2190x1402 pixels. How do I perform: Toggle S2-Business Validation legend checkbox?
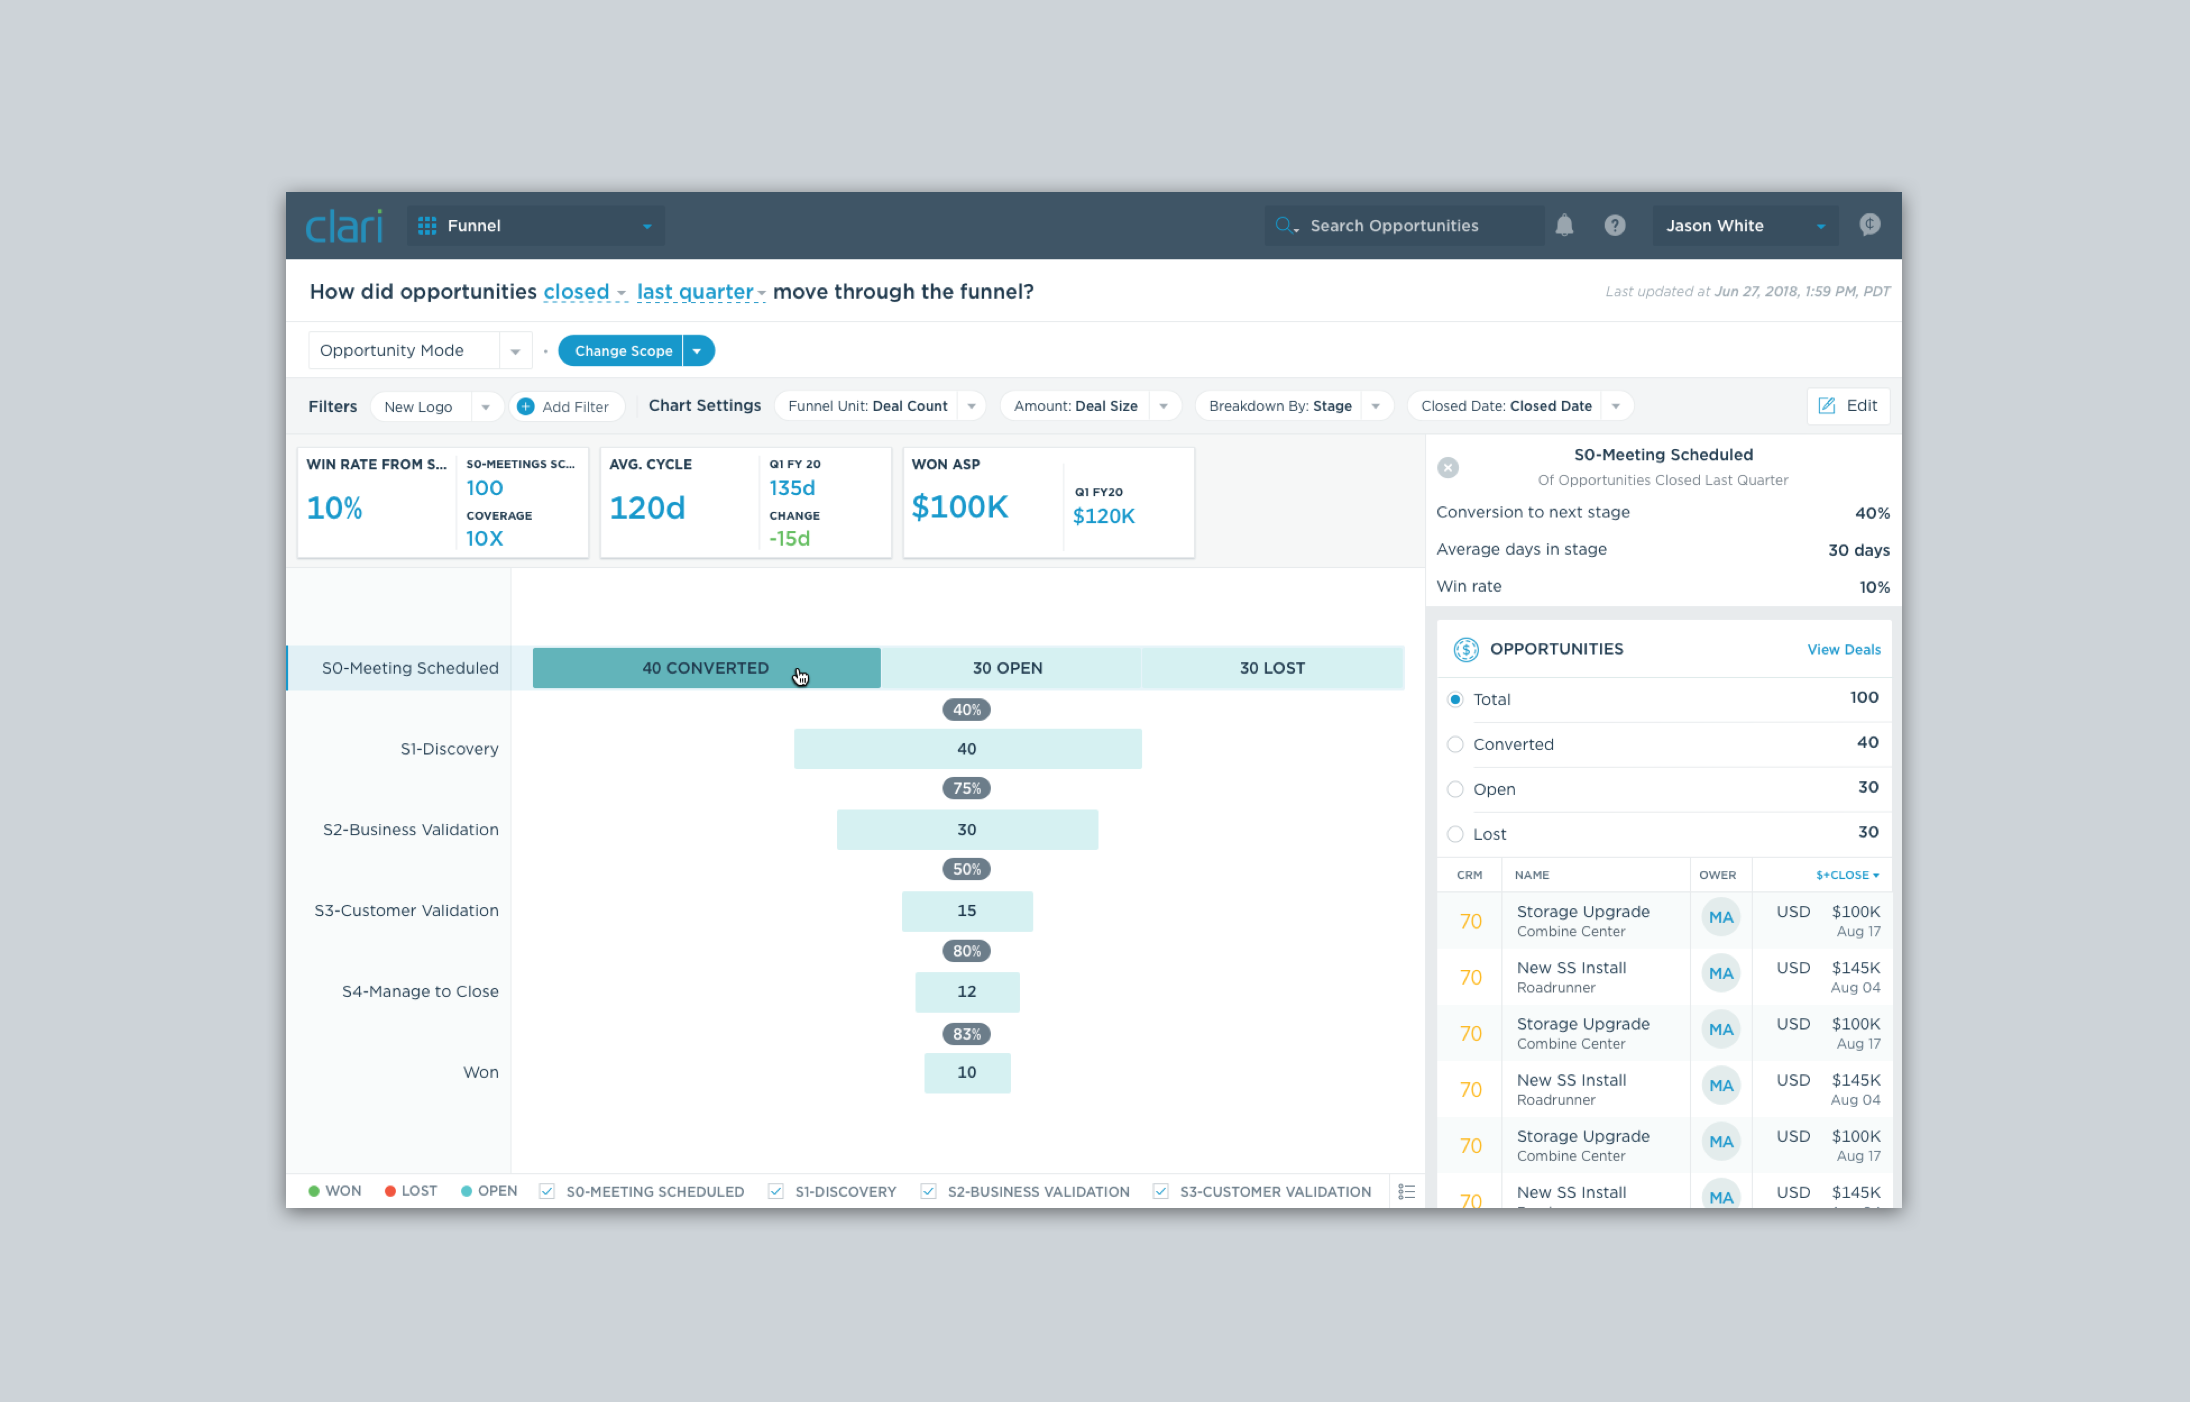click(928, 1191)
